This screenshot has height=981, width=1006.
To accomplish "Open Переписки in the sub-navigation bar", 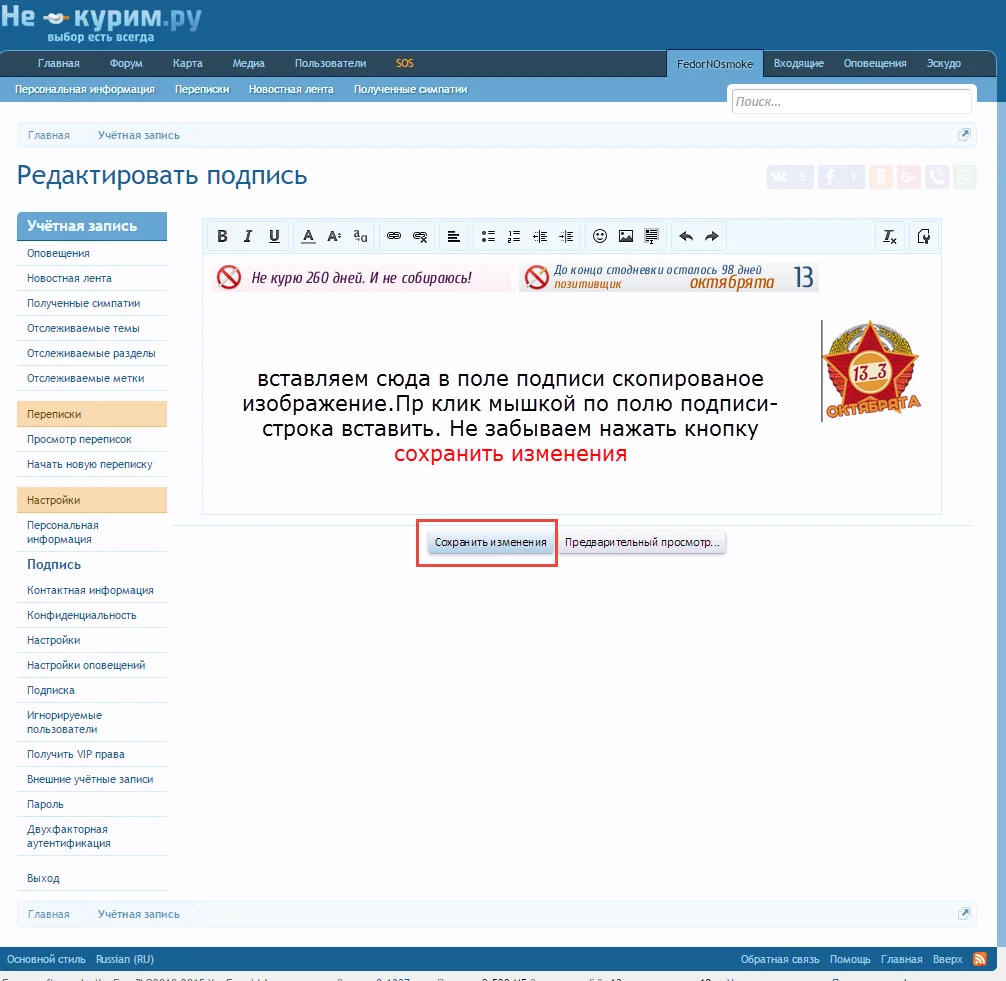I will 202,89.
